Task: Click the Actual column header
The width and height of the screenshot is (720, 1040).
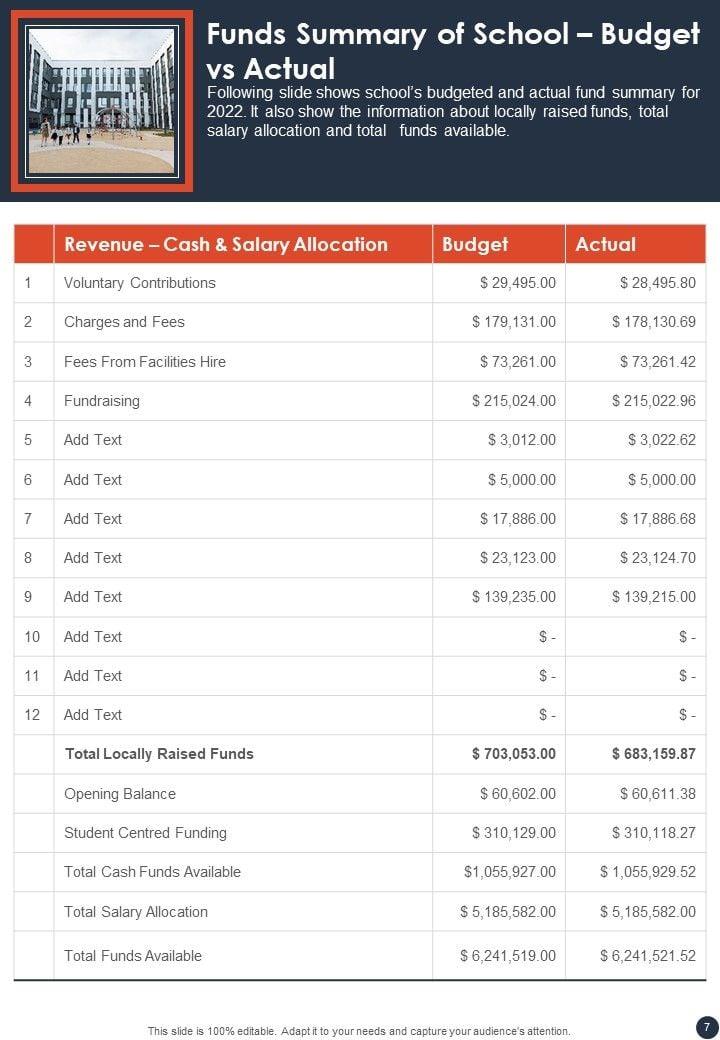Action: (606, 244)
